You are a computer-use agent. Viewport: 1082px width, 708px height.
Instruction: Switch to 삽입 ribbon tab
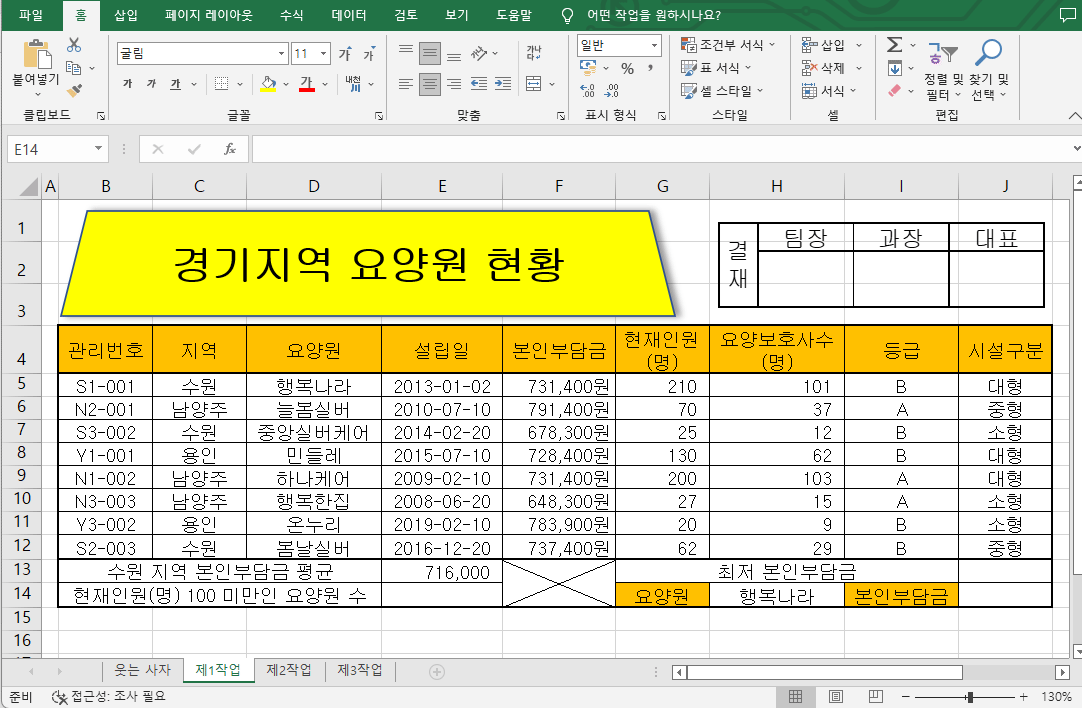click(x=126, y=15)
